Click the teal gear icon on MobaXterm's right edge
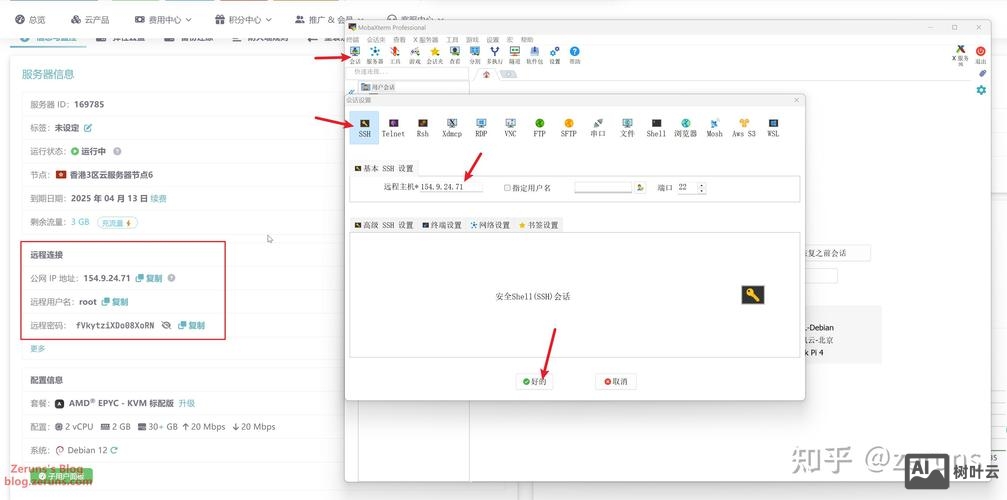 [981, 91]
